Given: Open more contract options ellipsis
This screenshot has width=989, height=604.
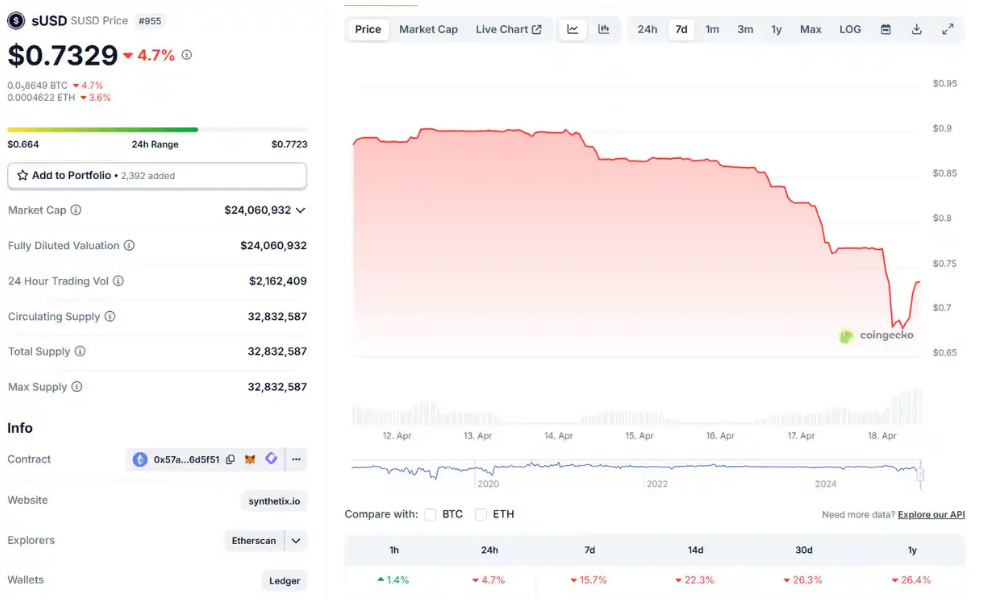Looking at the screenshot, I should tap(296, 460).
